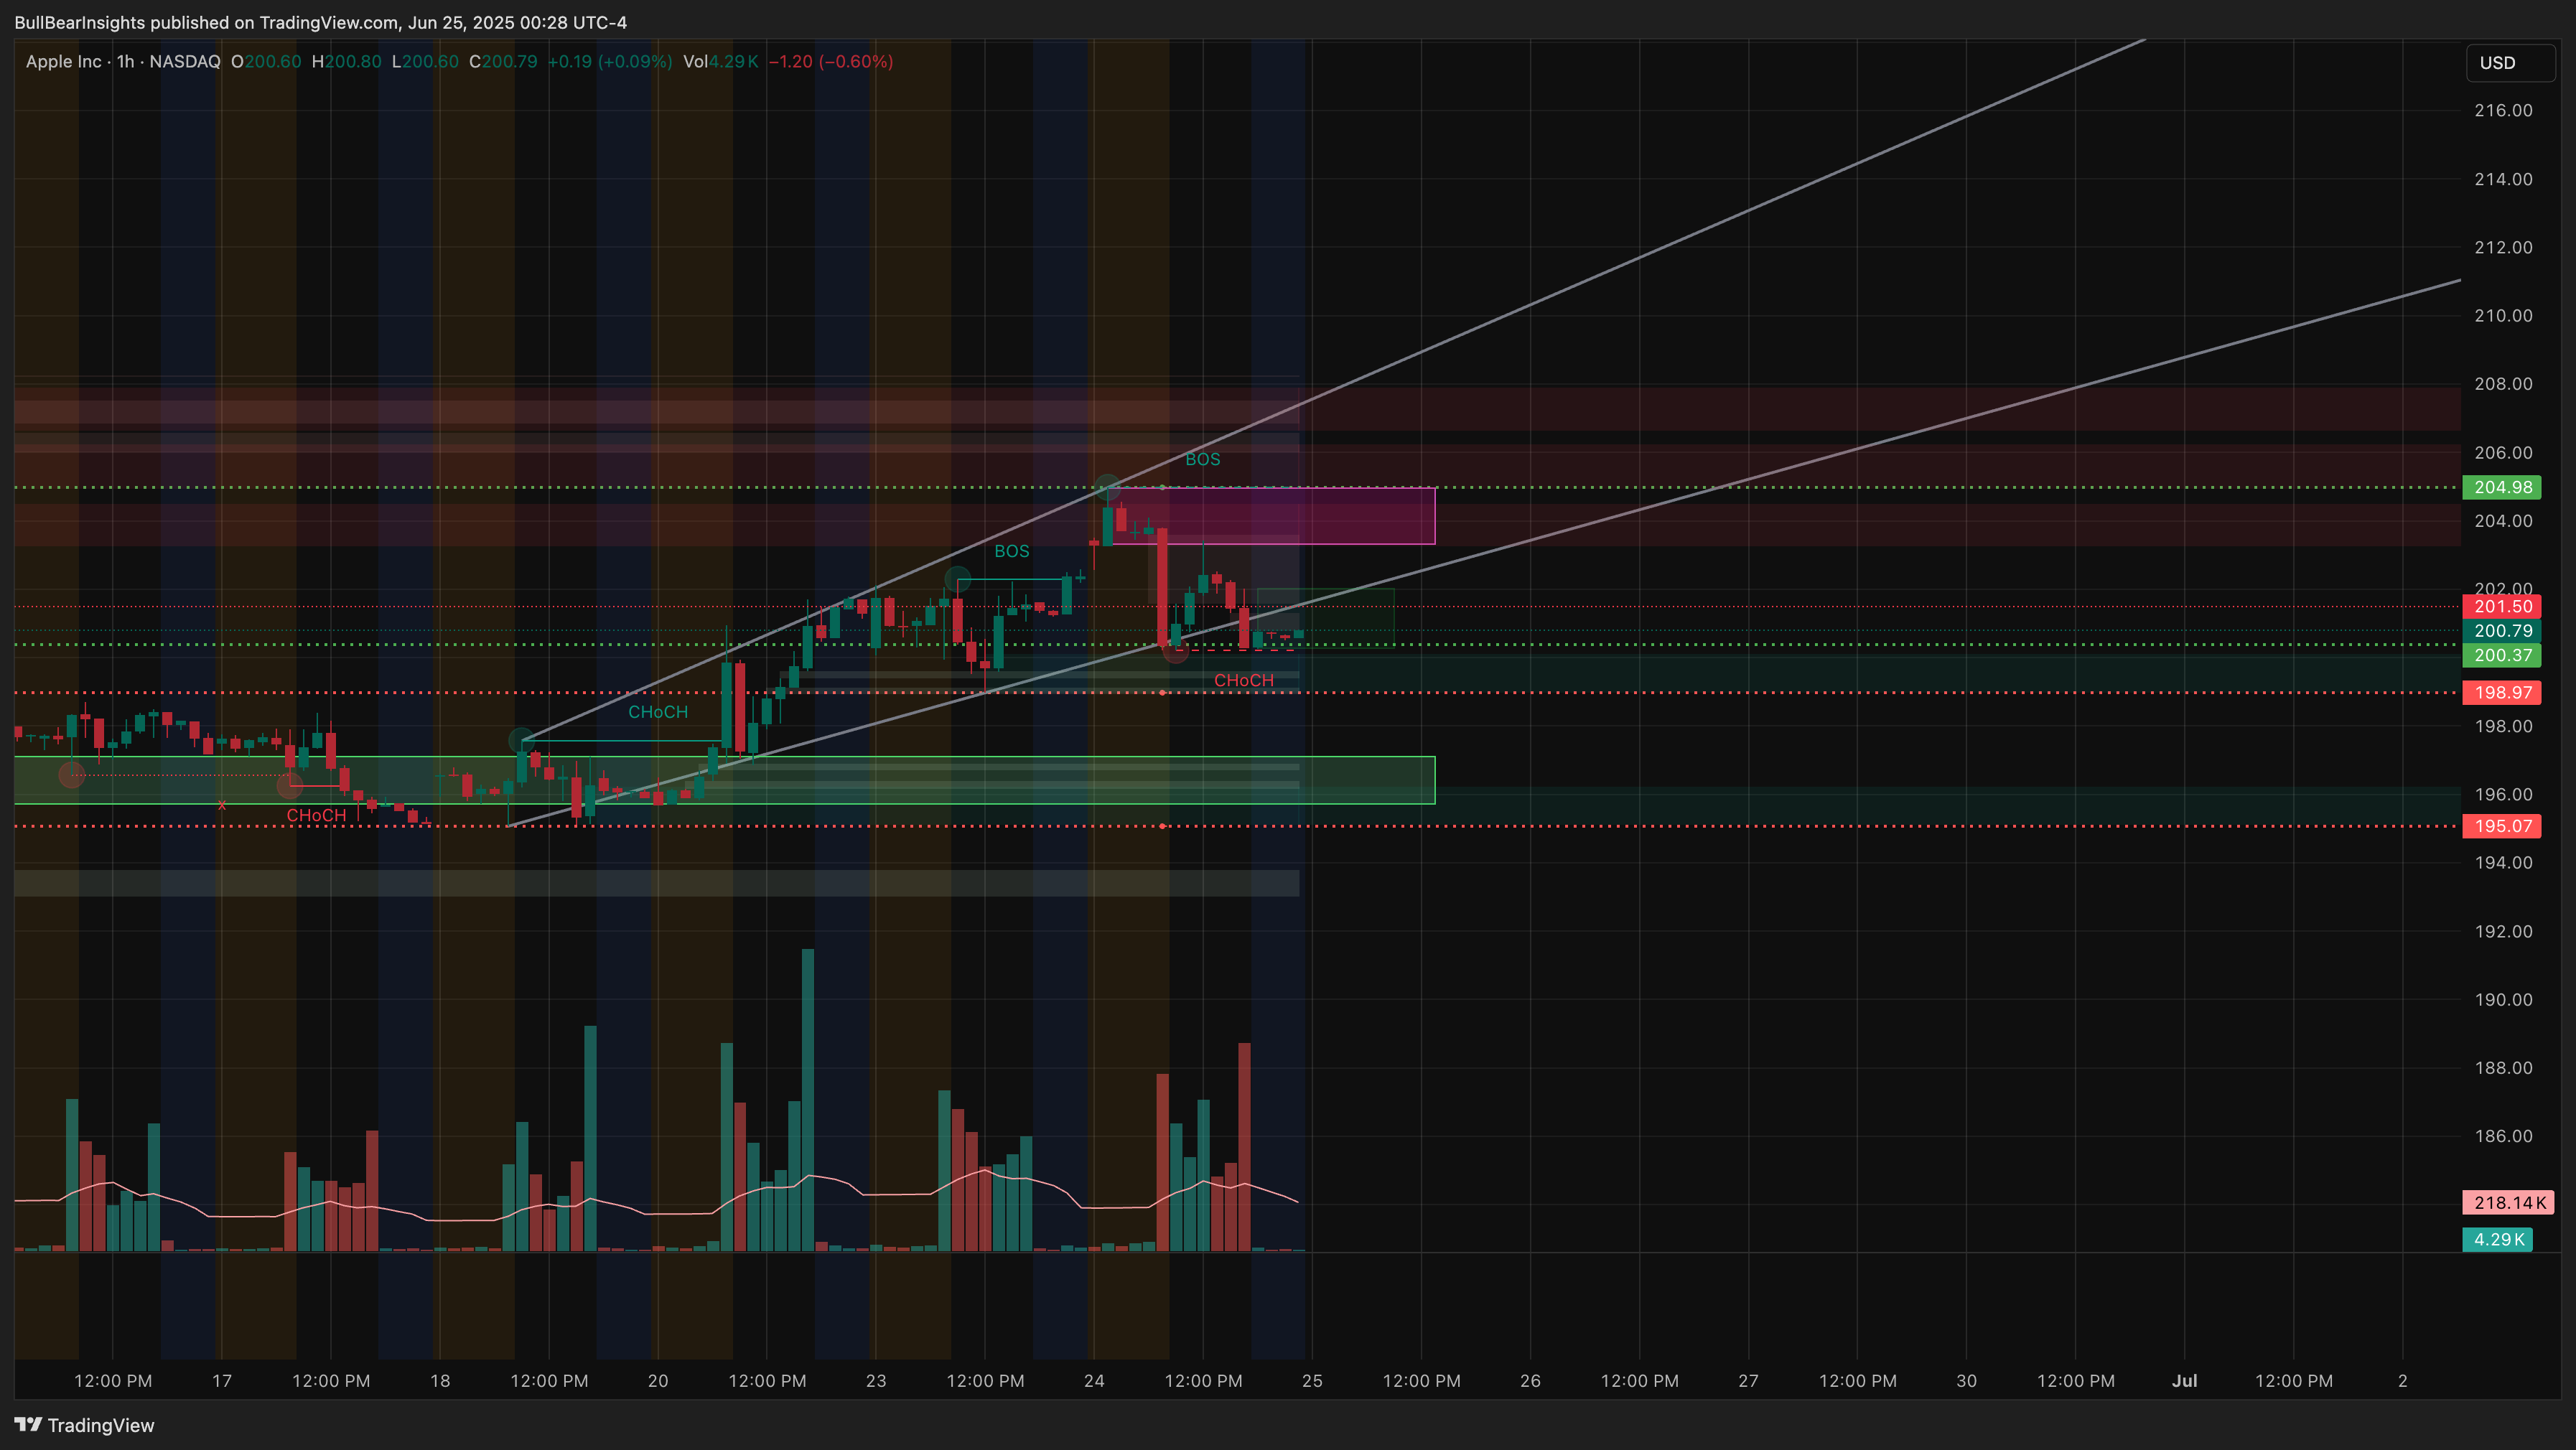Click the current price label 200.79
The width and height of the screenshot is (2576, 1450).
(2503, 630)
